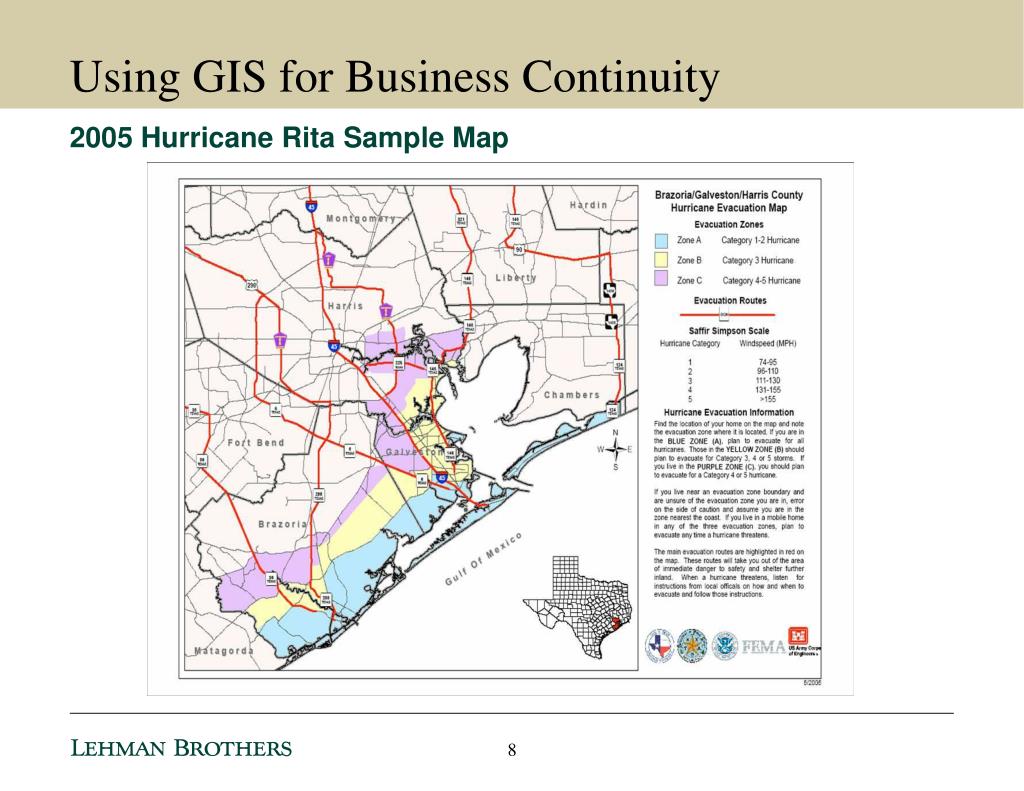This screenshot has height=791, width=1024.
Task: Click the I-45 shield below Galveston label
Action: coord(441,477)
